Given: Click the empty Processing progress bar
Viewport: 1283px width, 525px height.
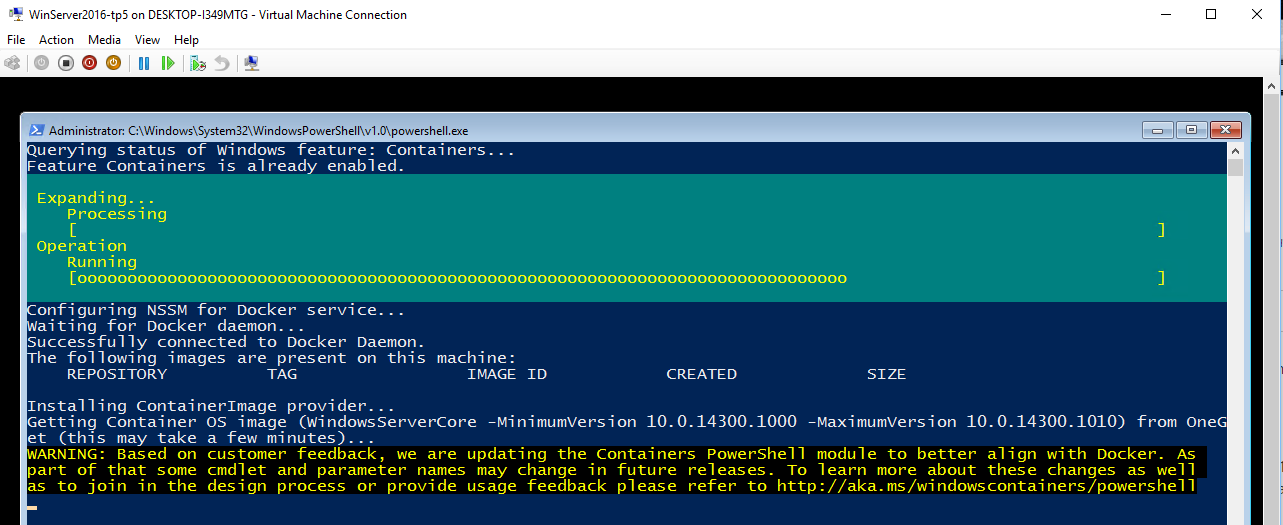Looking at the screenshot, I should point(616,230).
